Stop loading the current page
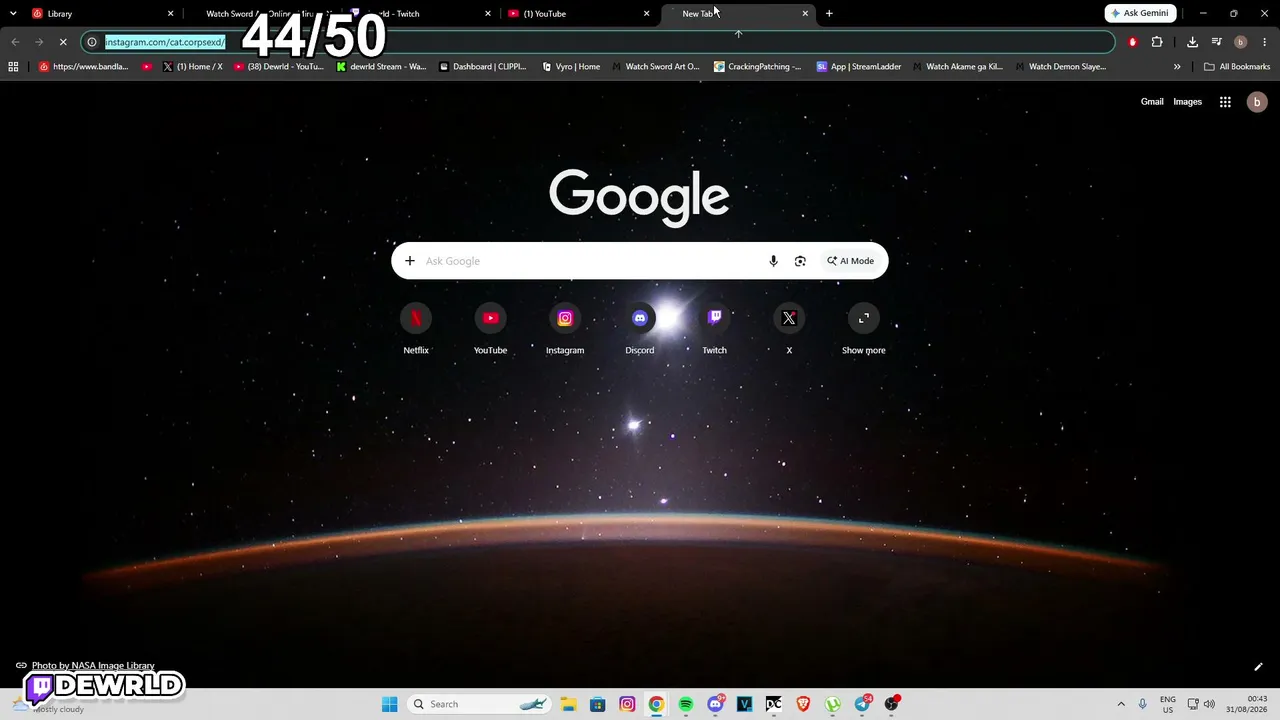1280x720 pixels. 63,42
